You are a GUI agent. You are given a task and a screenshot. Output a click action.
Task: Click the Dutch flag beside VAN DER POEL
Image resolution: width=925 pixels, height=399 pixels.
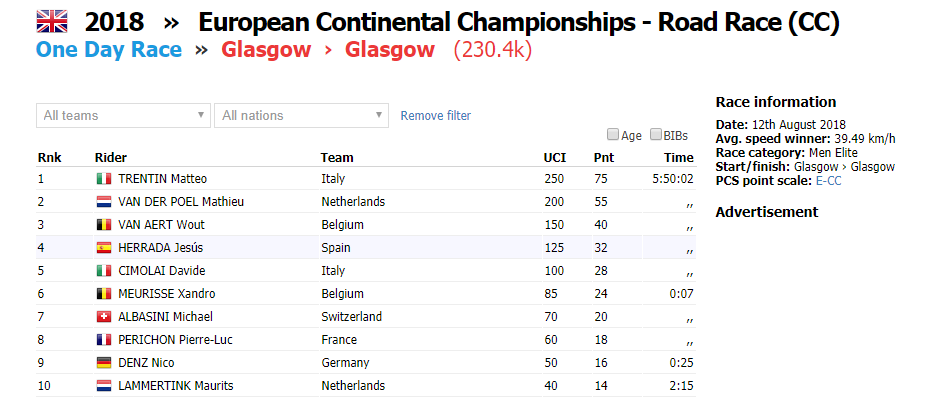click(104, 202)
